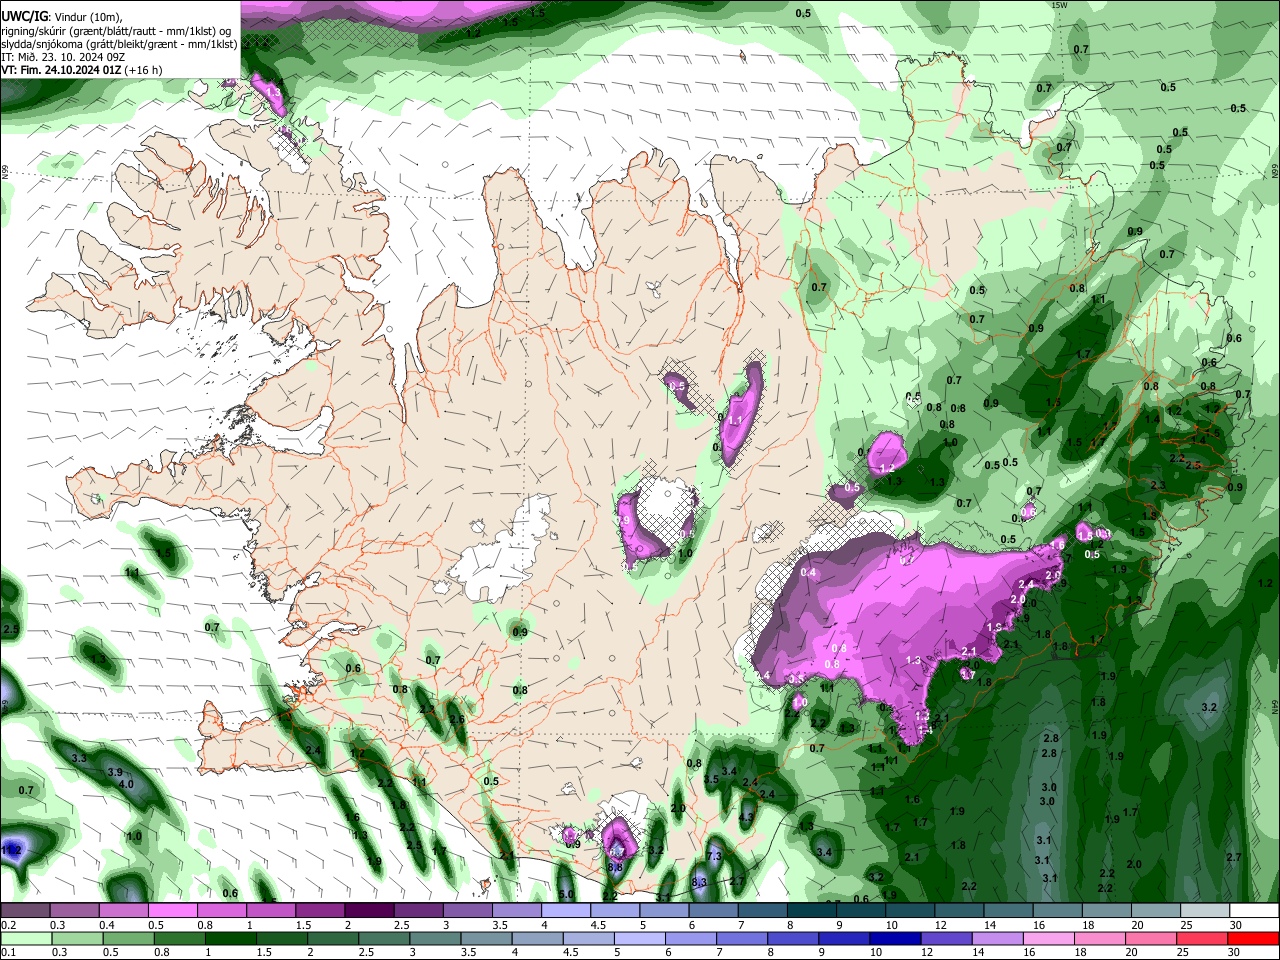
Task: Click the '30' label on the snow legend row
Action: (x=1237, y=925)
